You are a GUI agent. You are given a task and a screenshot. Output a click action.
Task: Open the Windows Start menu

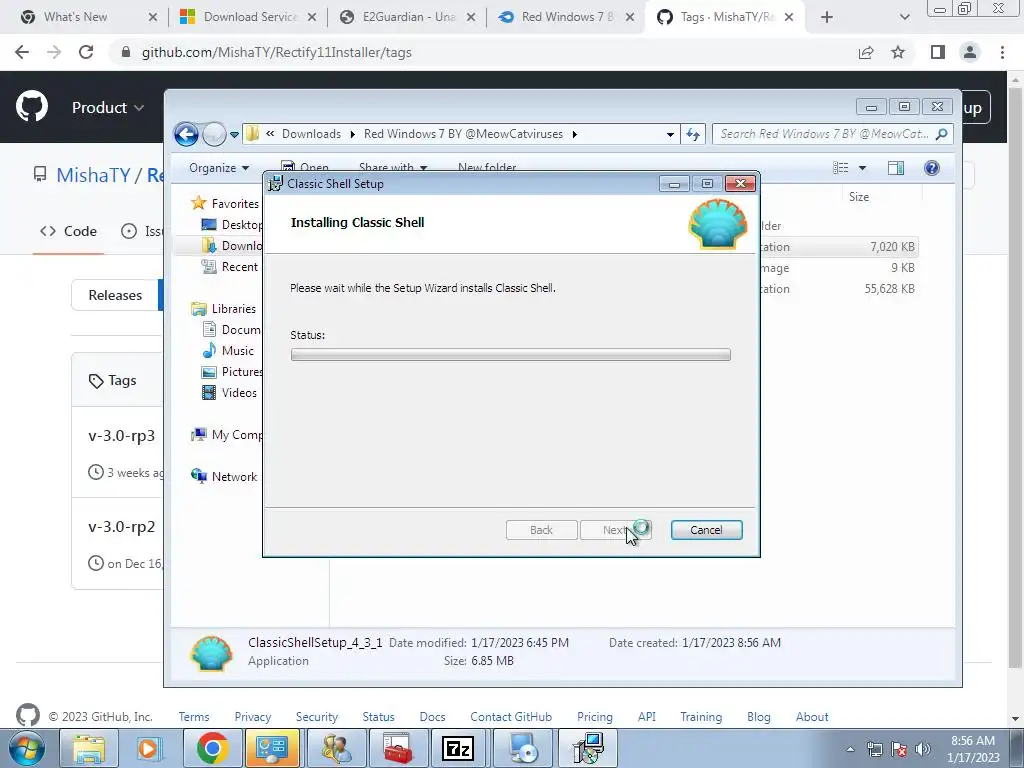point(27,748)
